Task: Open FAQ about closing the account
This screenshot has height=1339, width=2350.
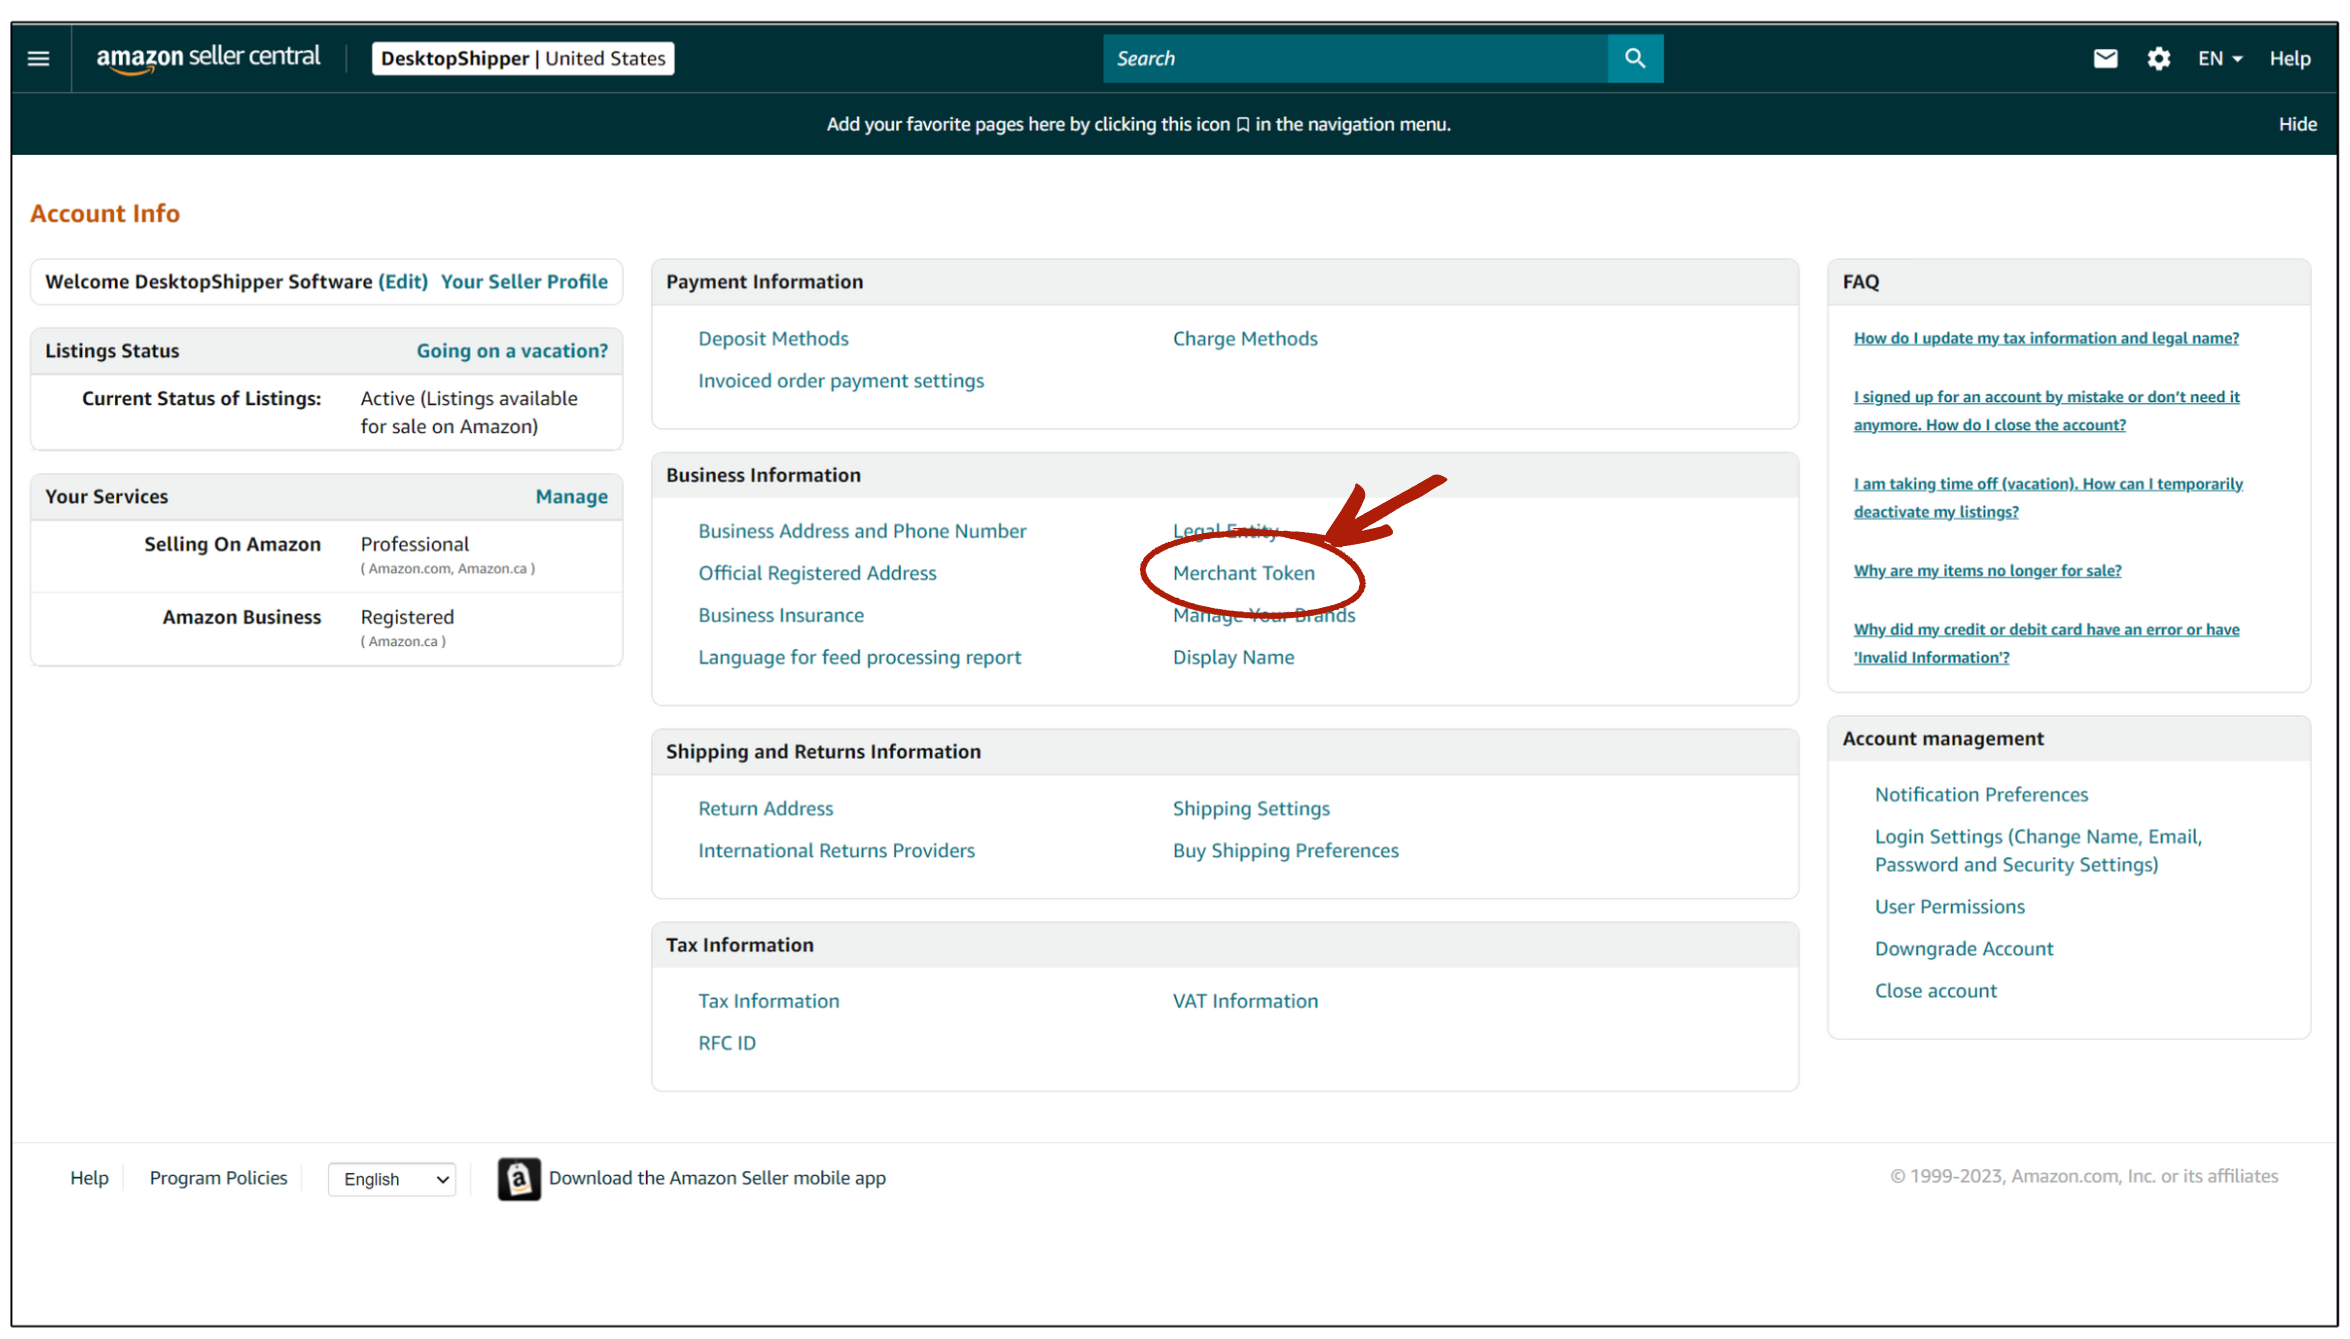Action: tap(2046, 411)
